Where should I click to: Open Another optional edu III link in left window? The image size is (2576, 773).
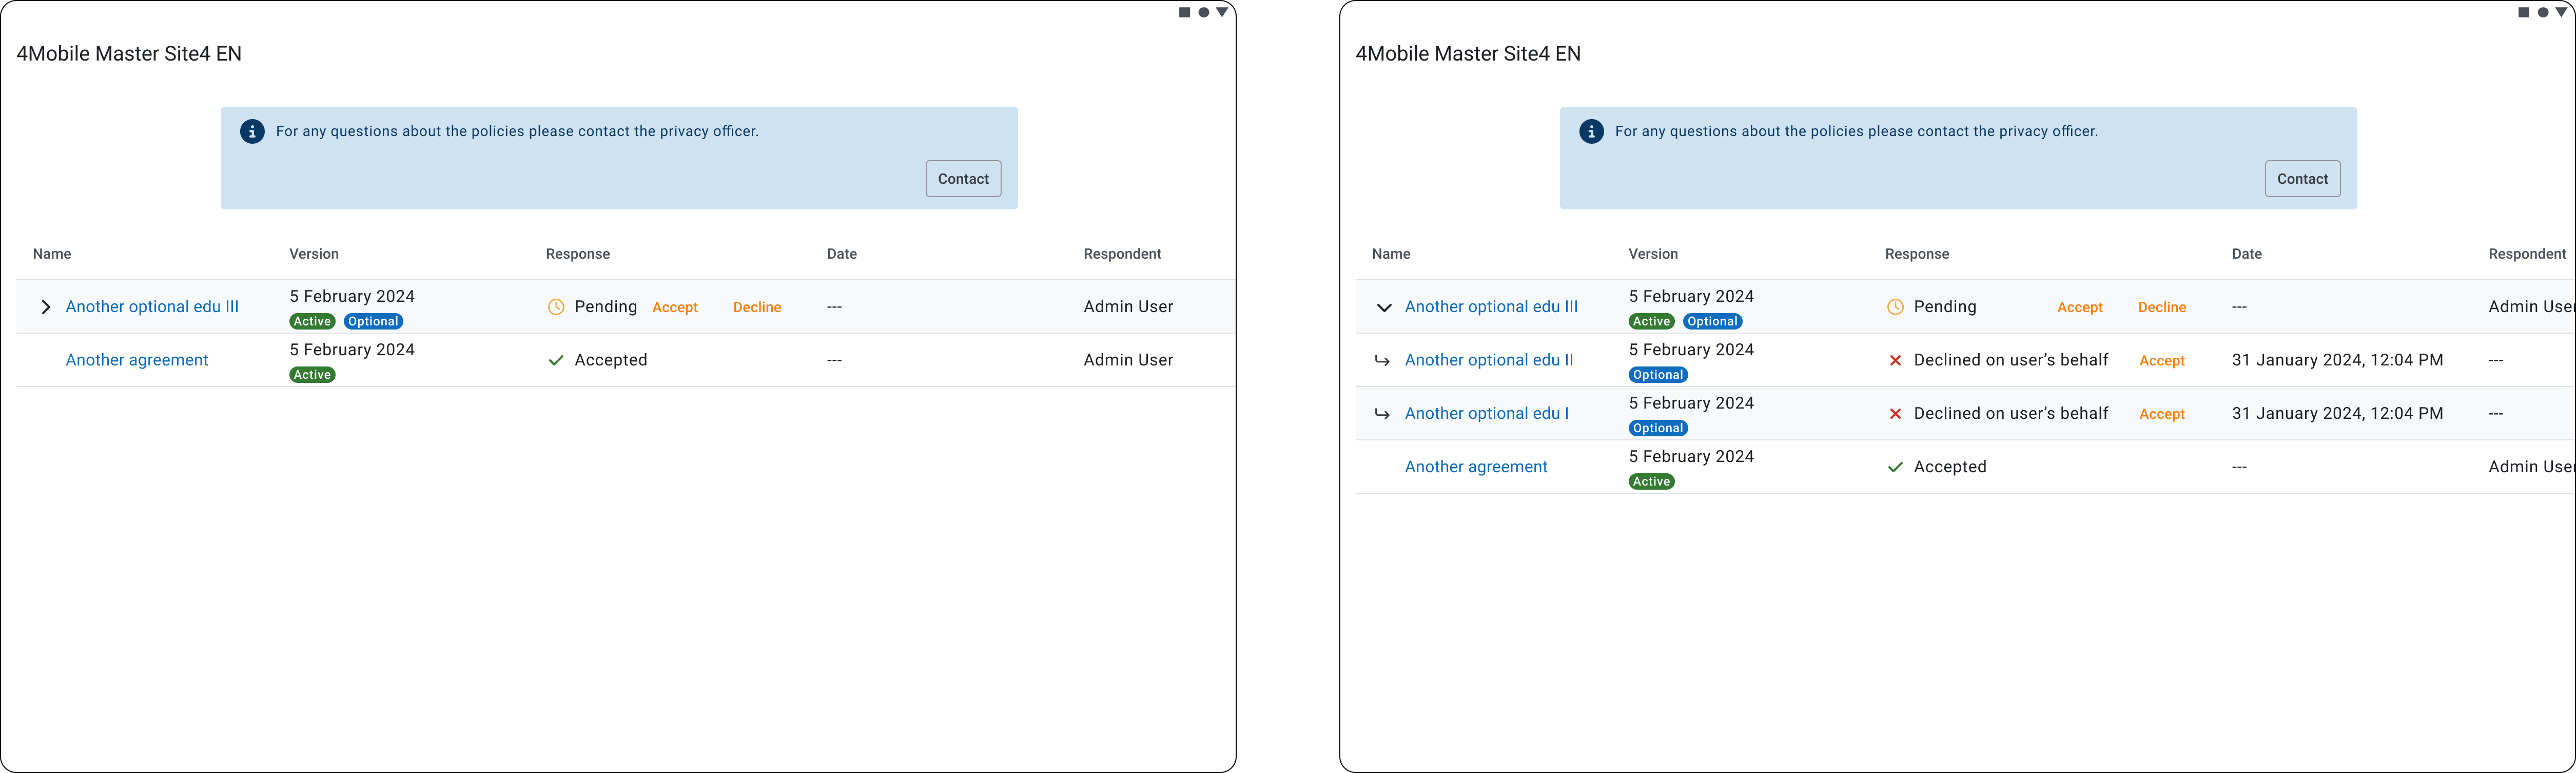[x=152, y=307]
